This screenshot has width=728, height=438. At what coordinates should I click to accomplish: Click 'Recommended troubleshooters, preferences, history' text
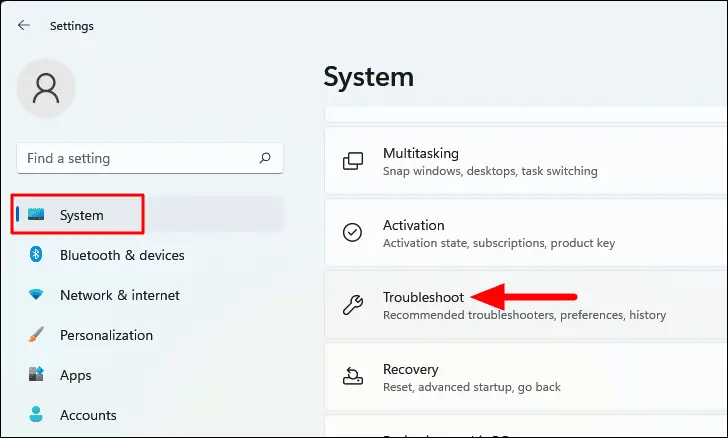point(524,315)
